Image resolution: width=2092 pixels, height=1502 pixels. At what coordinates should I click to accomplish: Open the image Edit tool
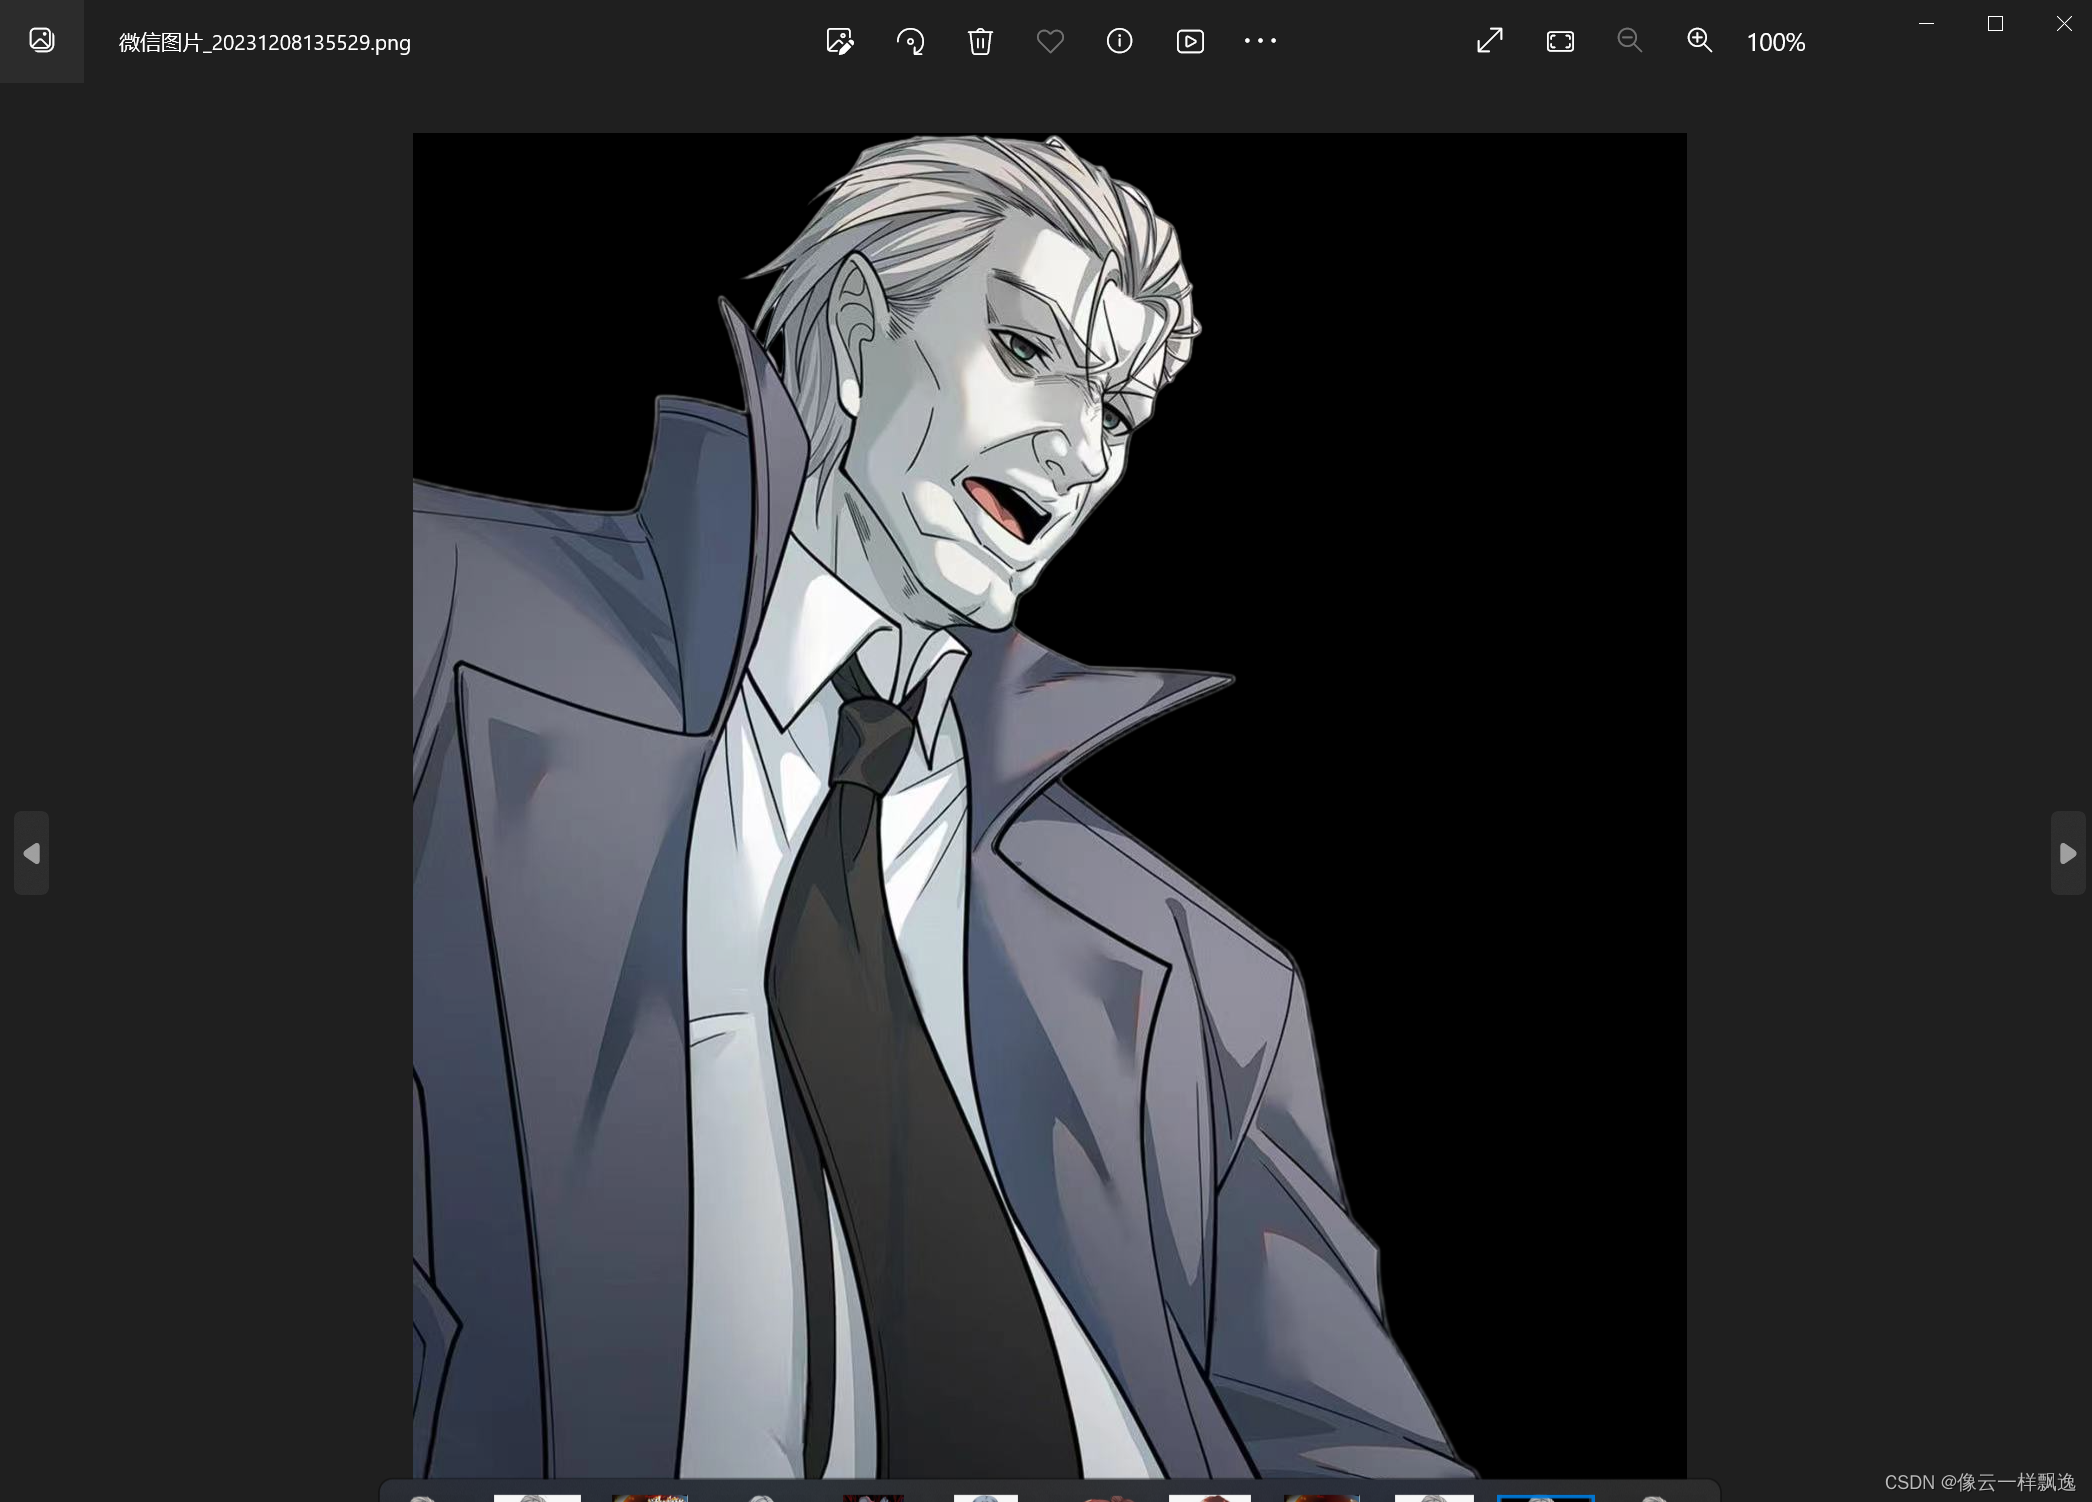839,41
